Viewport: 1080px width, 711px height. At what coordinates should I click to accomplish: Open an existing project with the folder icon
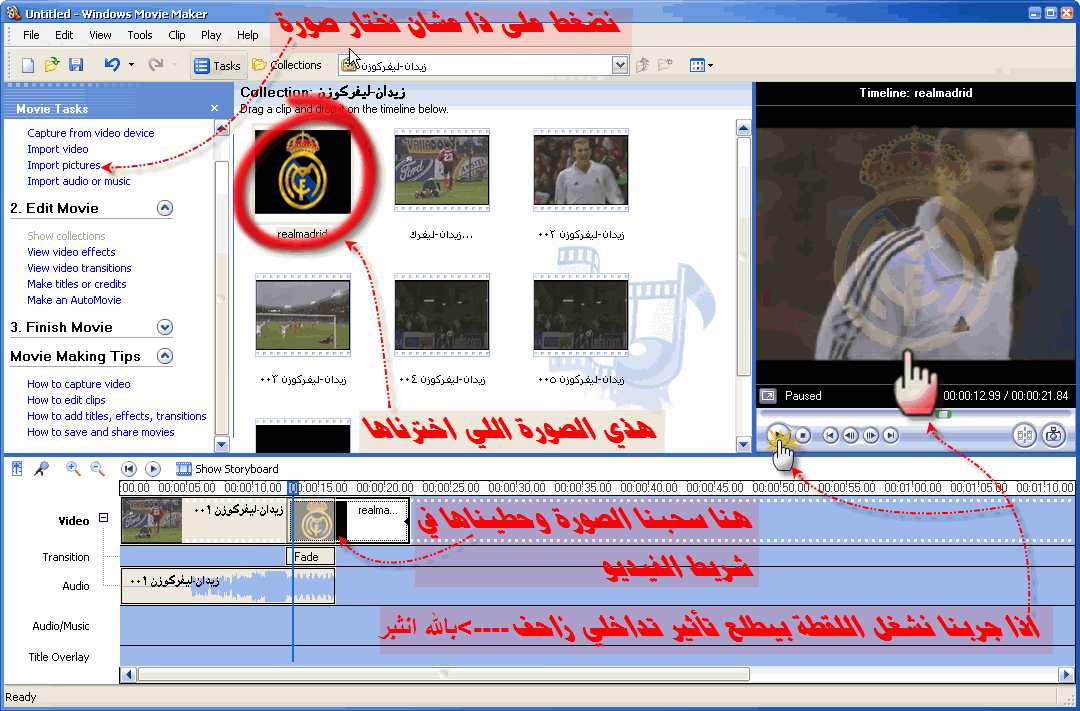coord(52,65)
